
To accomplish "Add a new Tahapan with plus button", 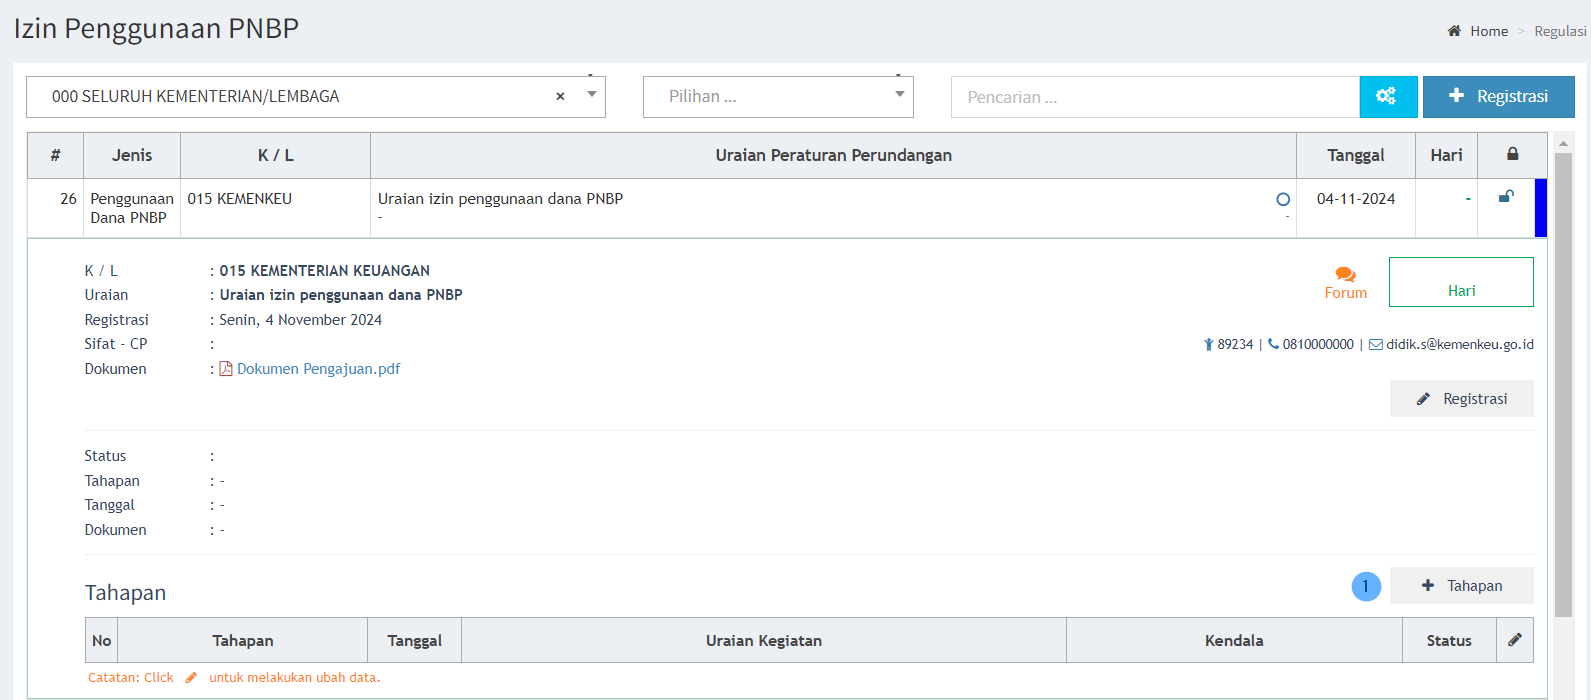I will coord(1461,586).
